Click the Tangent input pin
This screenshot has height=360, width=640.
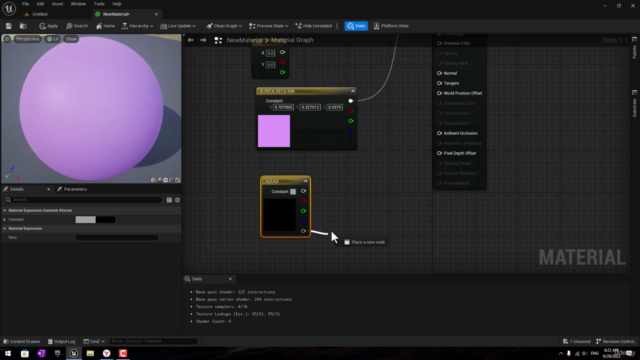pyautogui.click(x=440, y=83)
